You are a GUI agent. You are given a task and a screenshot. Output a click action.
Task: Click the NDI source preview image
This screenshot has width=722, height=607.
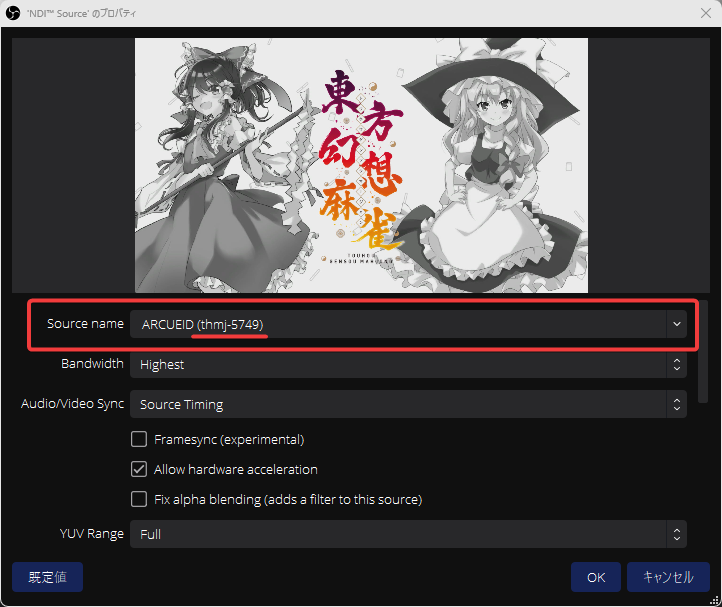point(361,165)
